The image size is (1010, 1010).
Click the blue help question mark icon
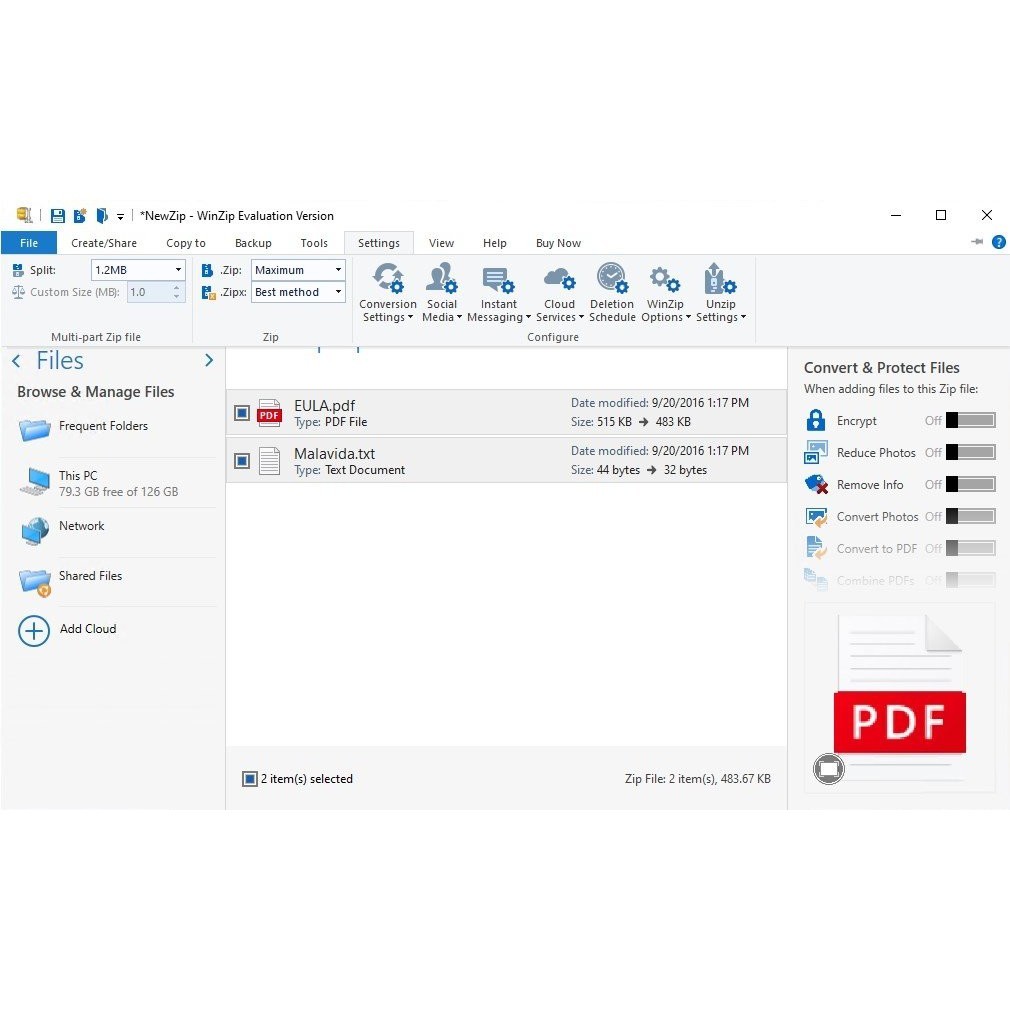pos(998,242)
